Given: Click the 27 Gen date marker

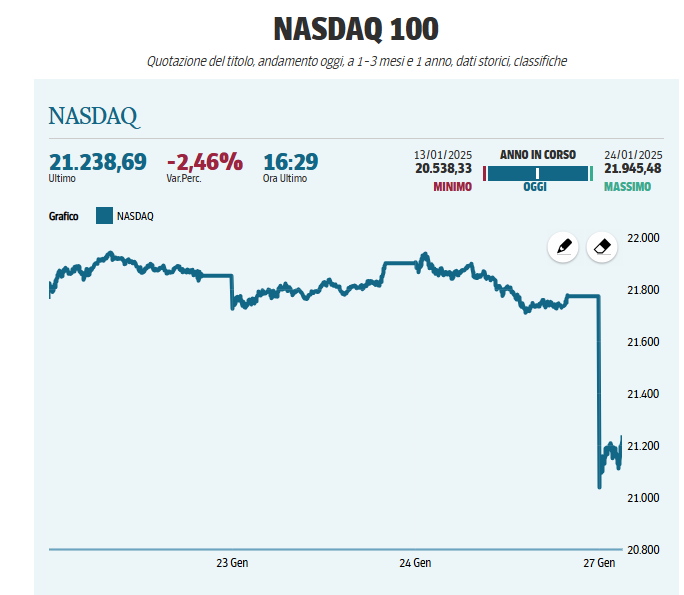Looking at the screenshot, I should [x=598, y=563].
